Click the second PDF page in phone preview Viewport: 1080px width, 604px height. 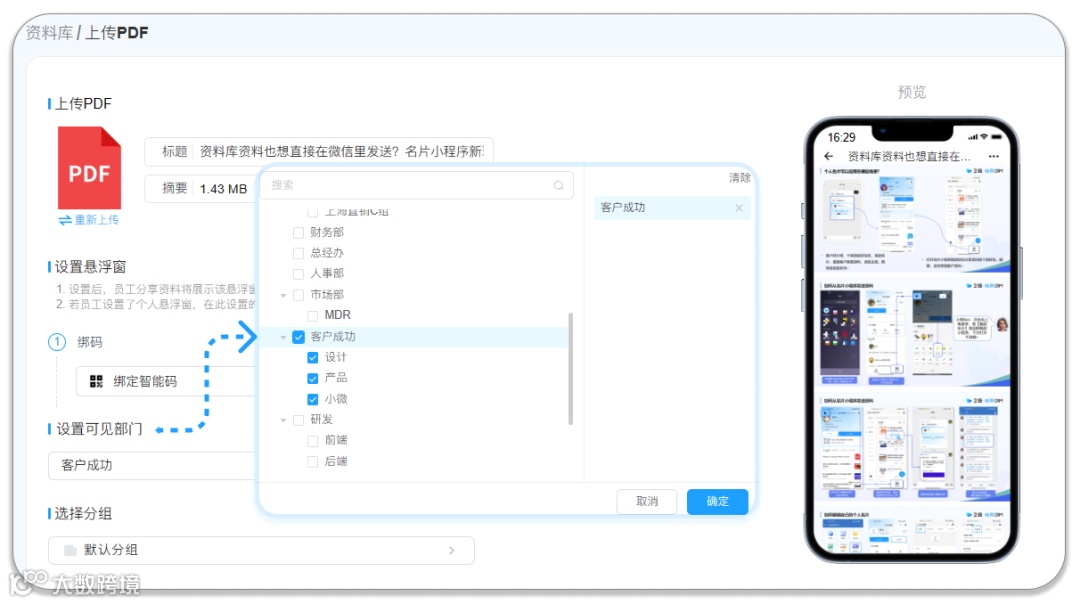[x=912, y=334]
